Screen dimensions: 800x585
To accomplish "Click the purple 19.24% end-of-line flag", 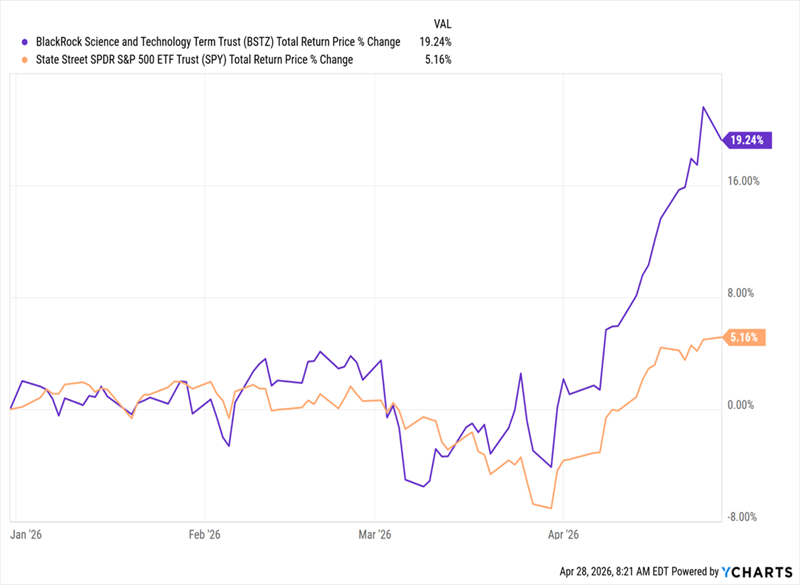I will tap(747, 141).
